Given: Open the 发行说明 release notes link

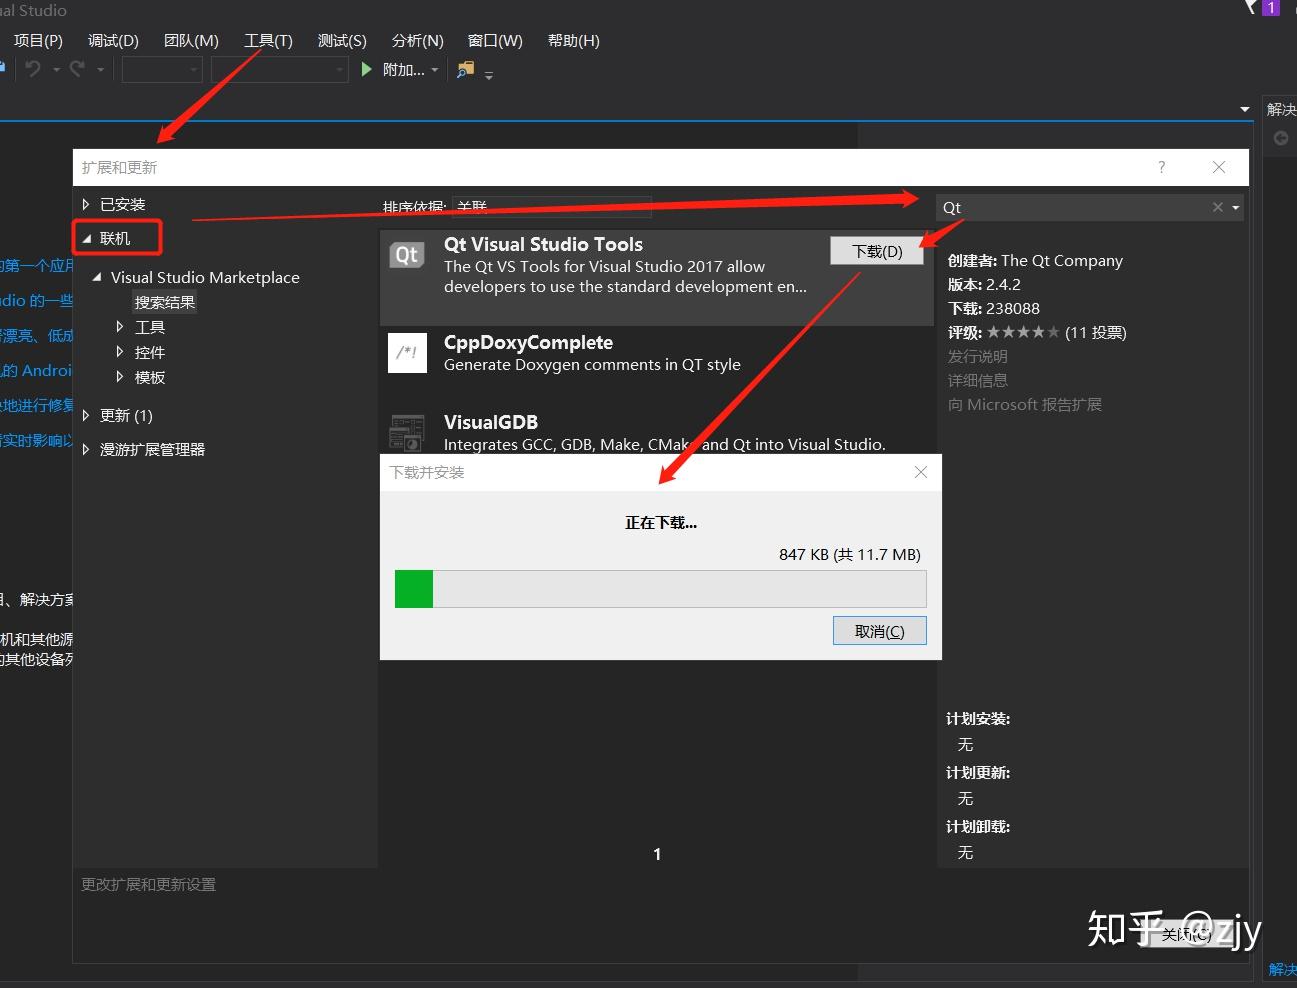Looking at the screenshot, I should coord(978,356).
